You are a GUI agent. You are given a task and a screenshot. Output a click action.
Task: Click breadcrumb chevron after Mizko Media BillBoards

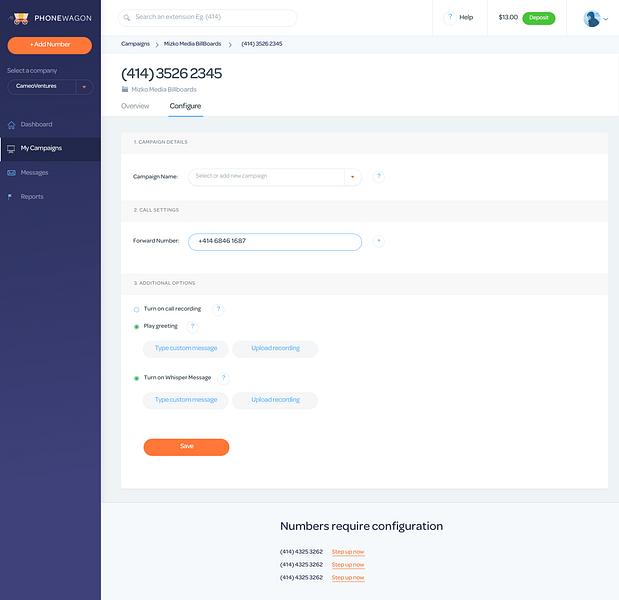coord(230,45)
